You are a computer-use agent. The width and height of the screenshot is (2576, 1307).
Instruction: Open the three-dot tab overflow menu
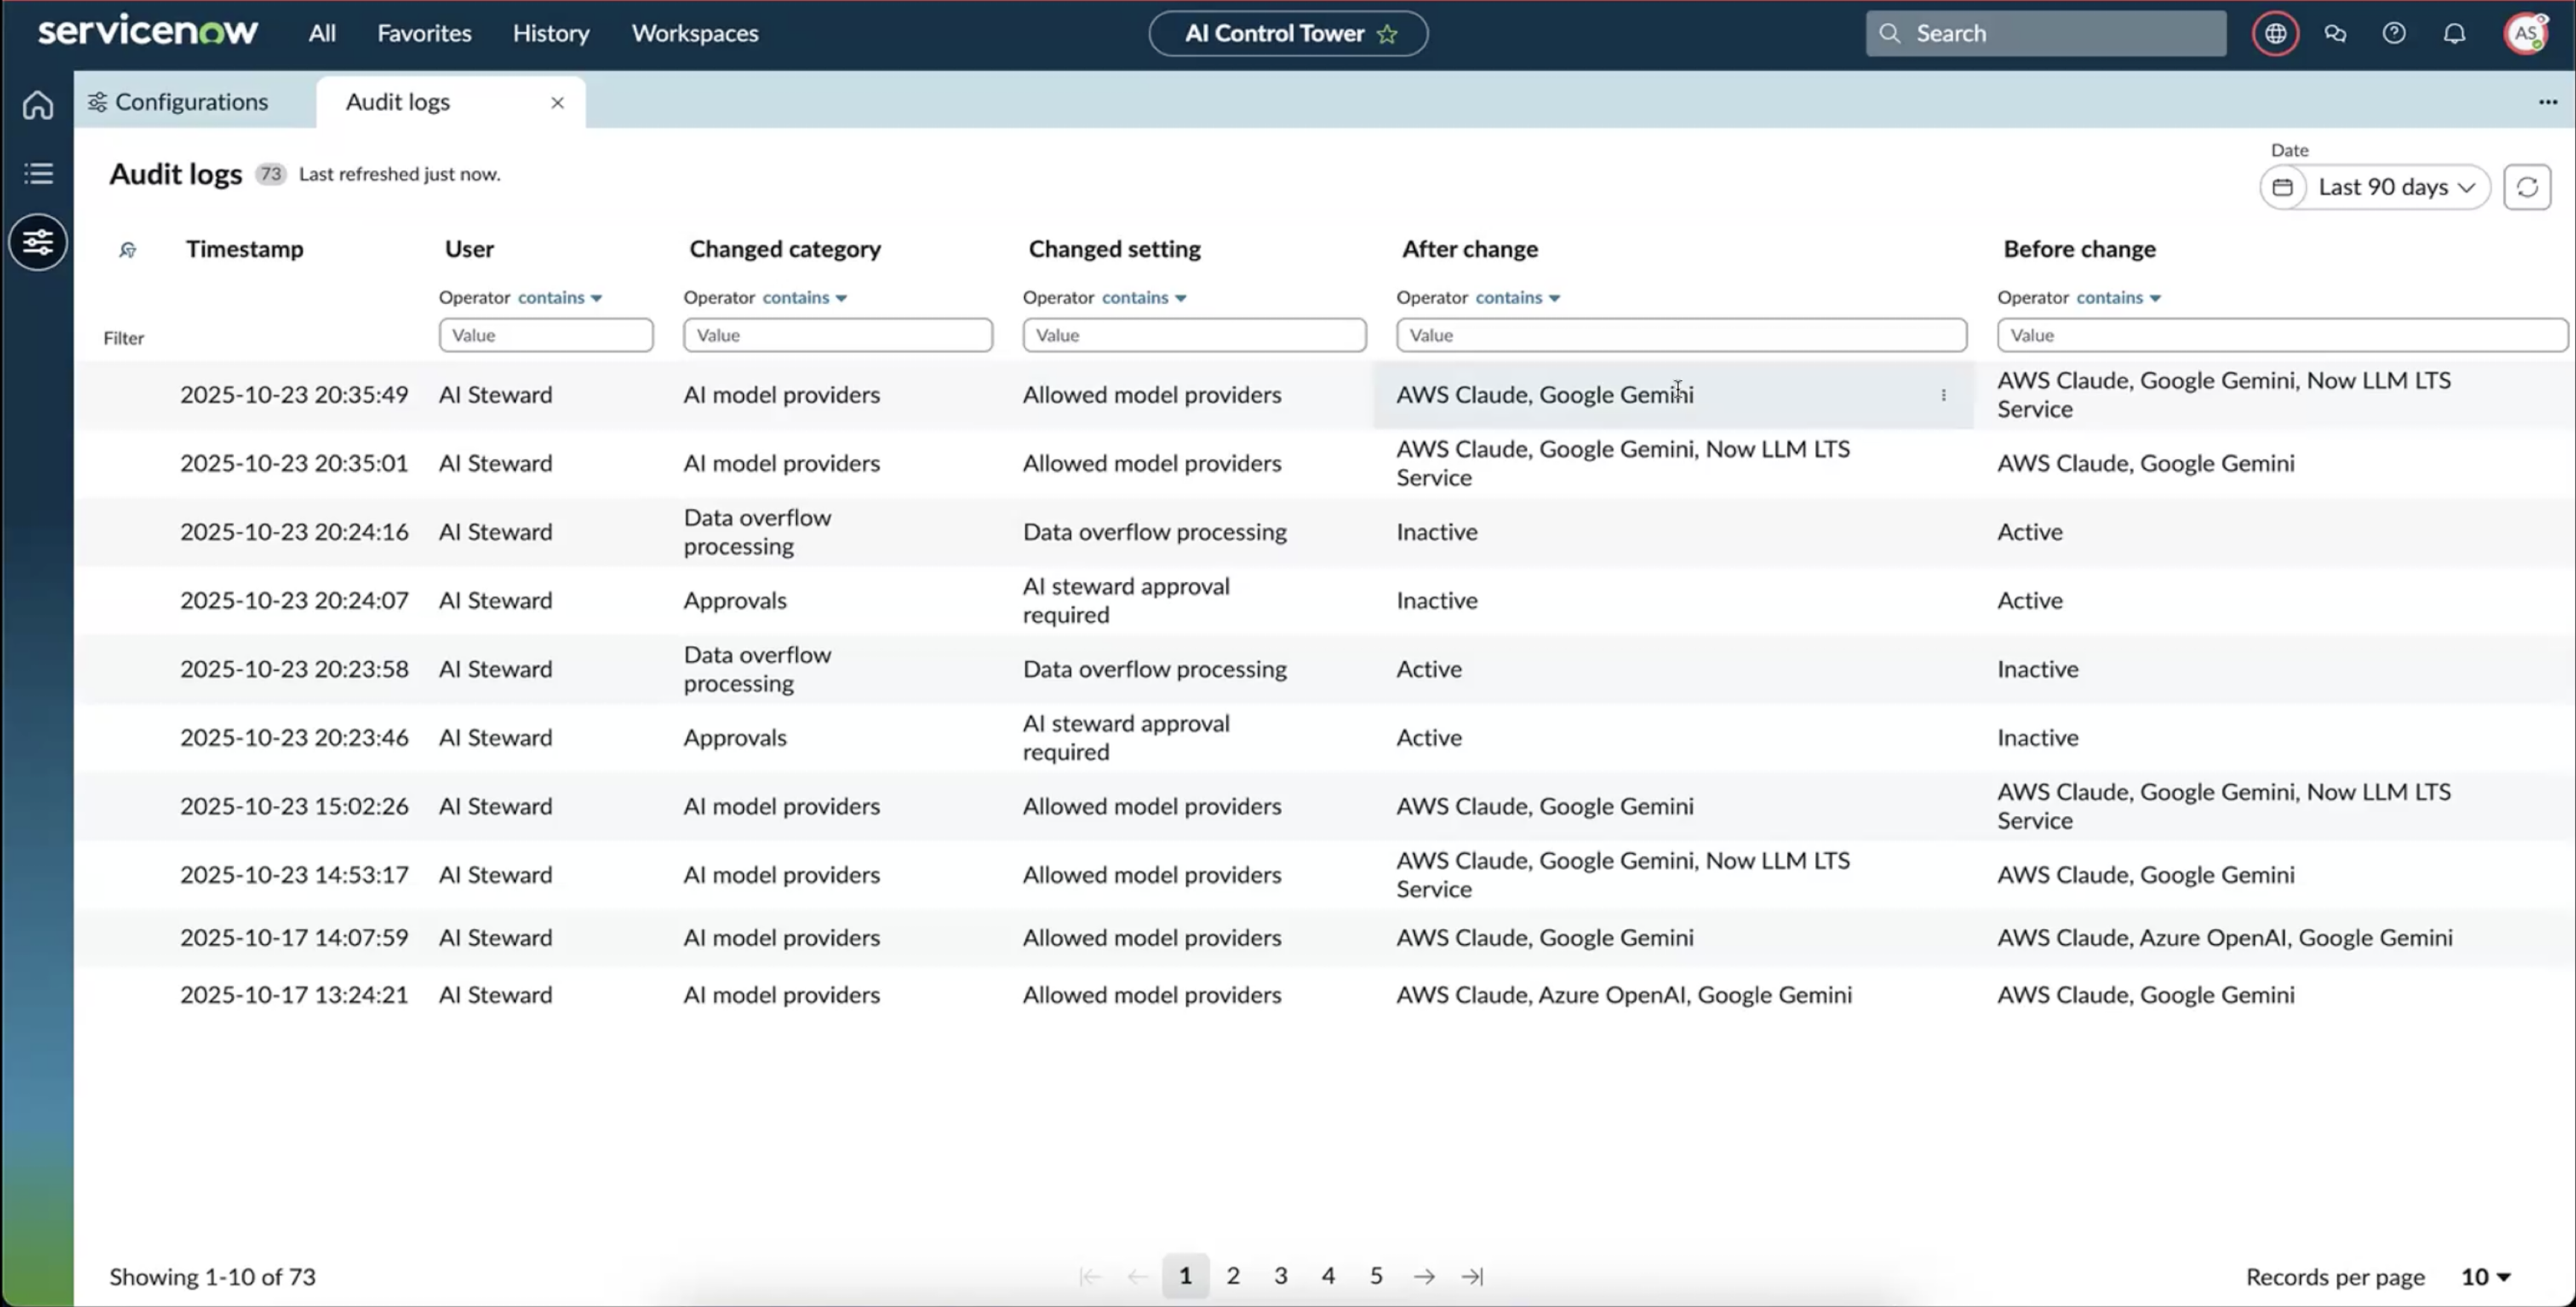coord(2547,102)
